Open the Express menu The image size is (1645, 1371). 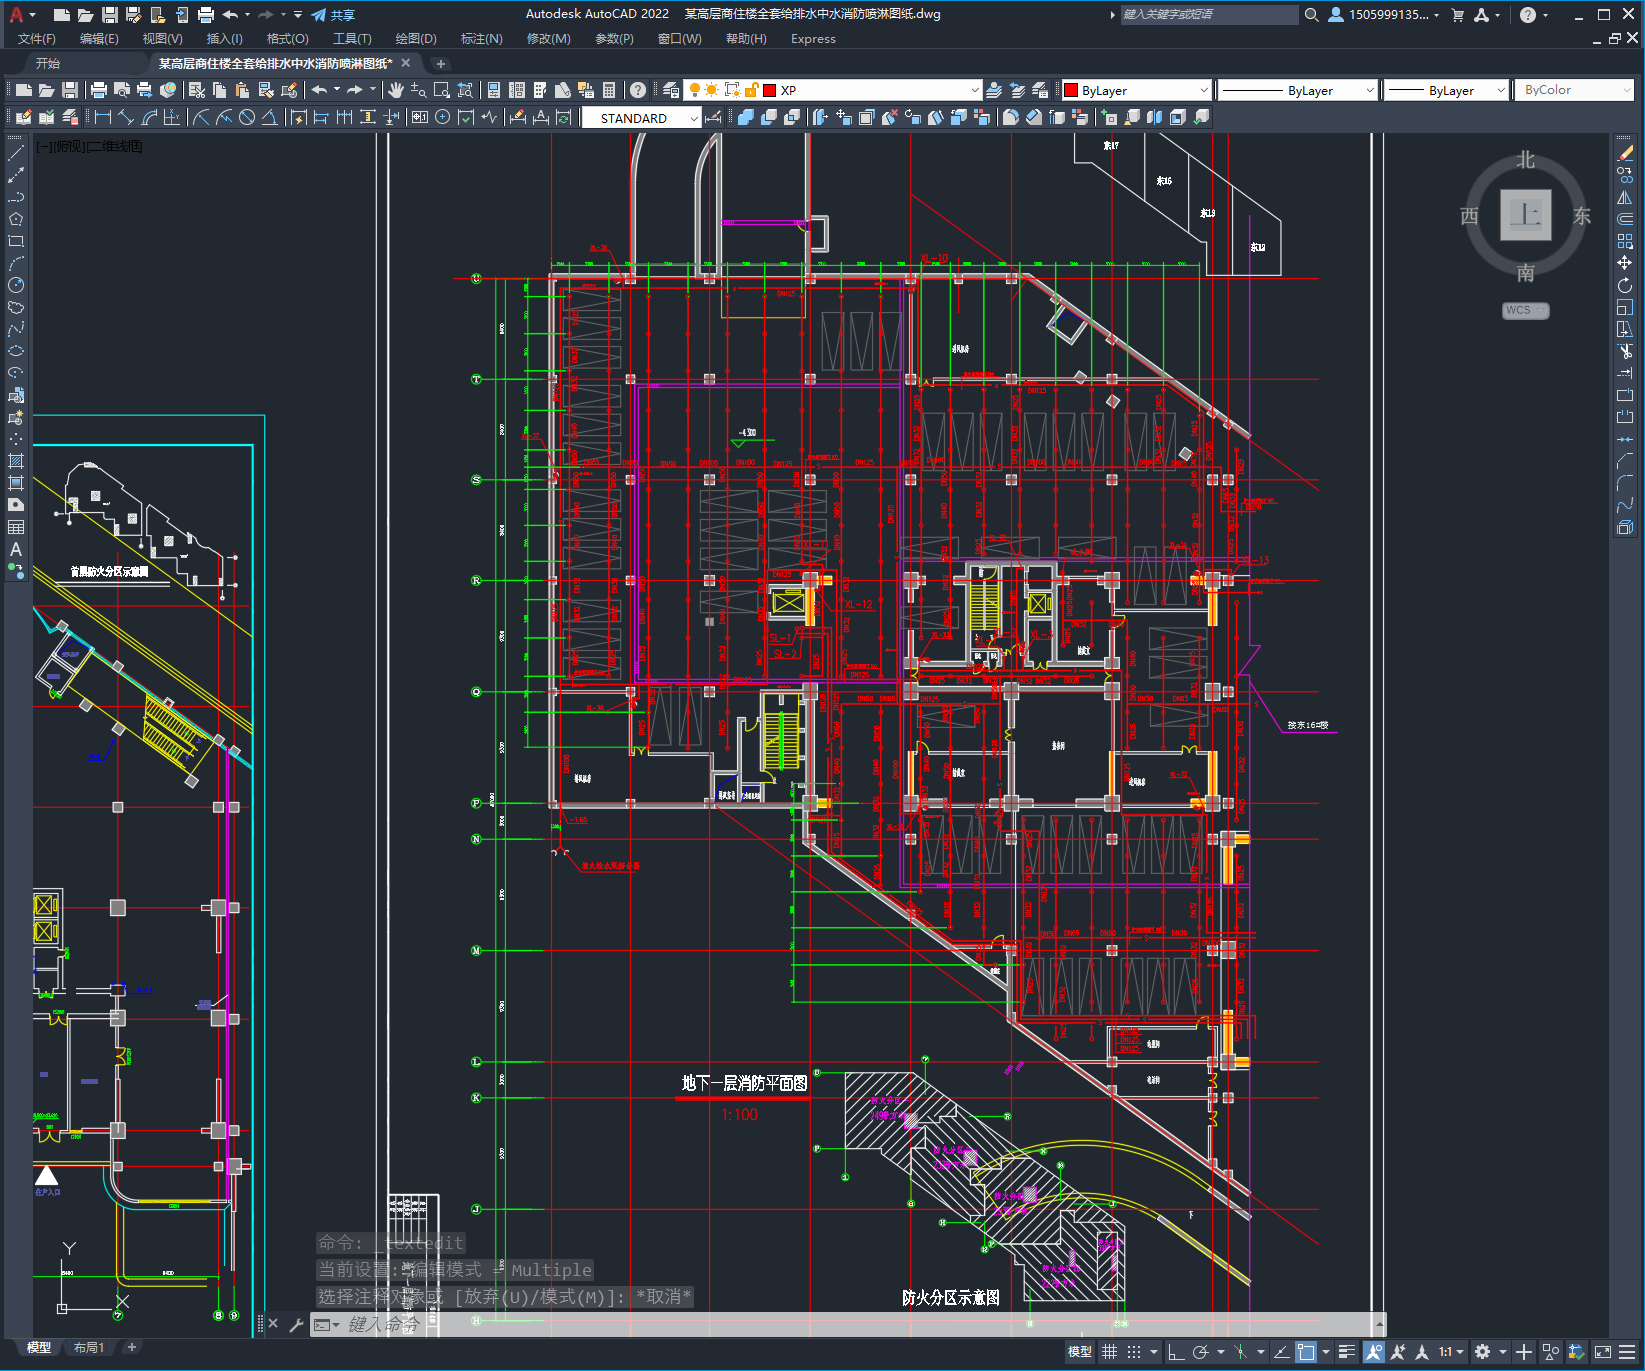click(813, 39)
